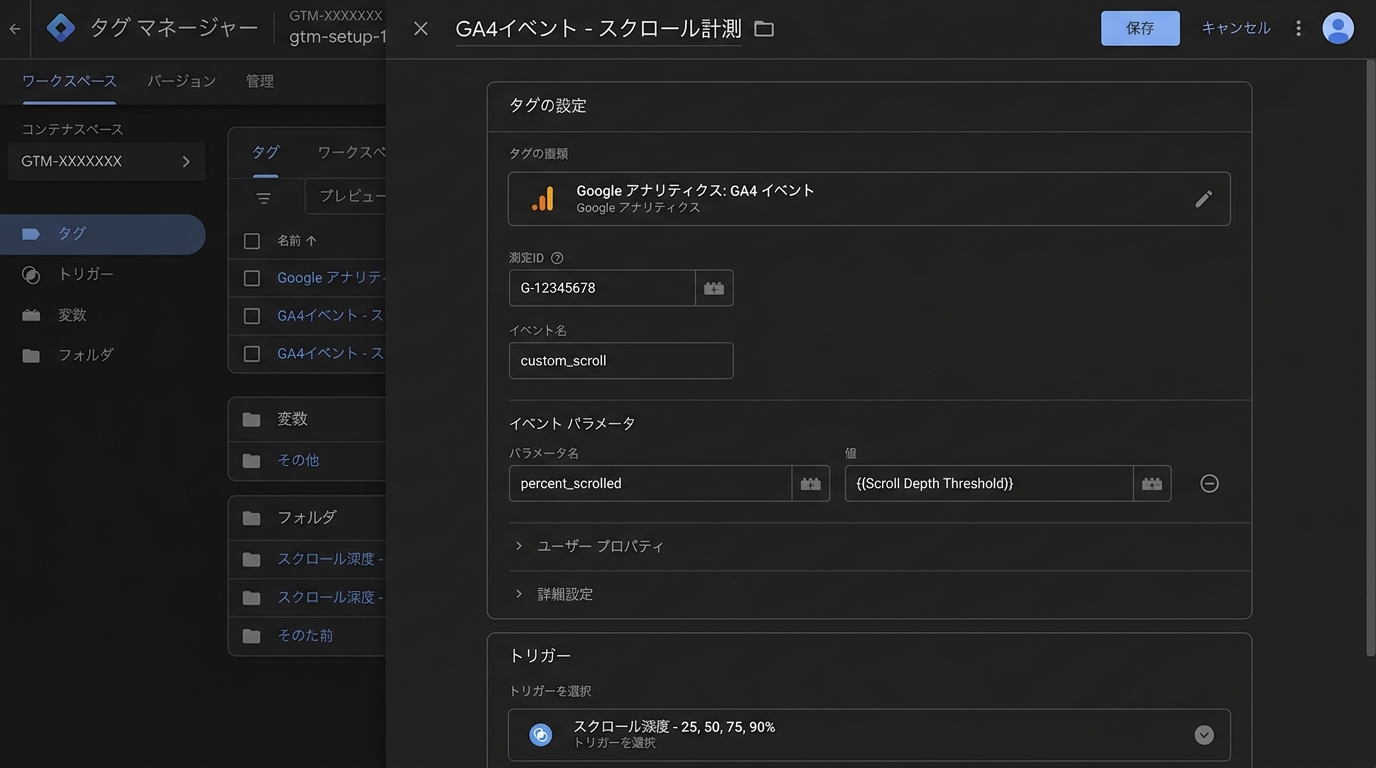1376x768 pixels.
Task: Click the filter icon in tag list
Action: click(263, 198)
